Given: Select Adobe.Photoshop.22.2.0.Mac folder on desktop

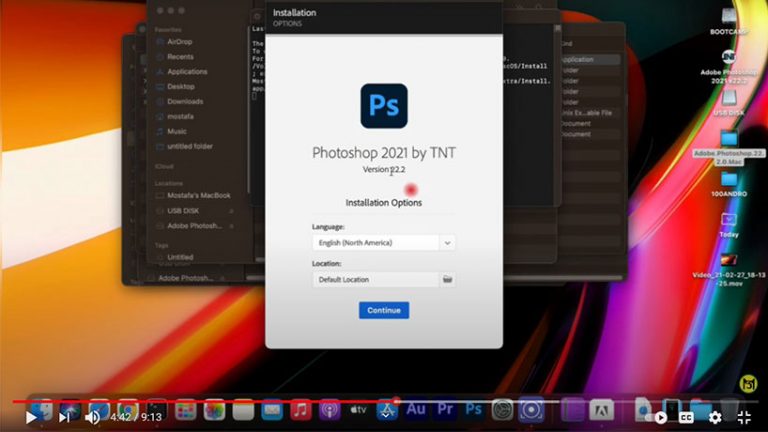Looking at the screenshot, I should click(x=729, y=147).
